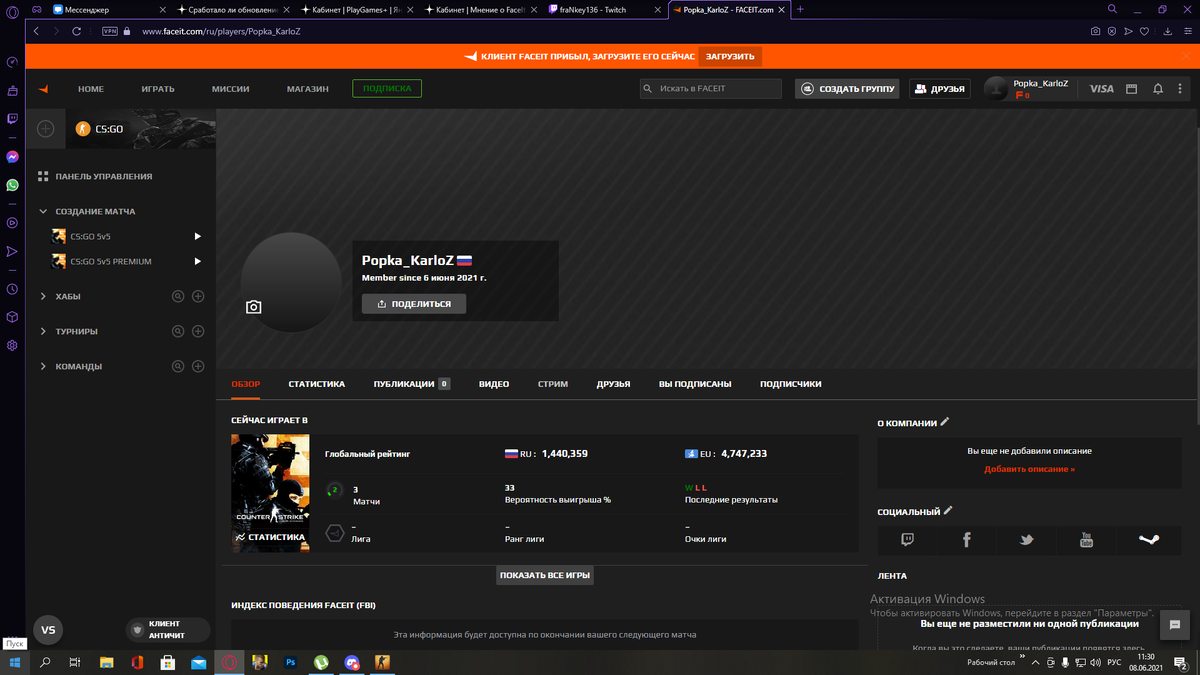Open History clock icon in Opera sidebar

(12, 289)
